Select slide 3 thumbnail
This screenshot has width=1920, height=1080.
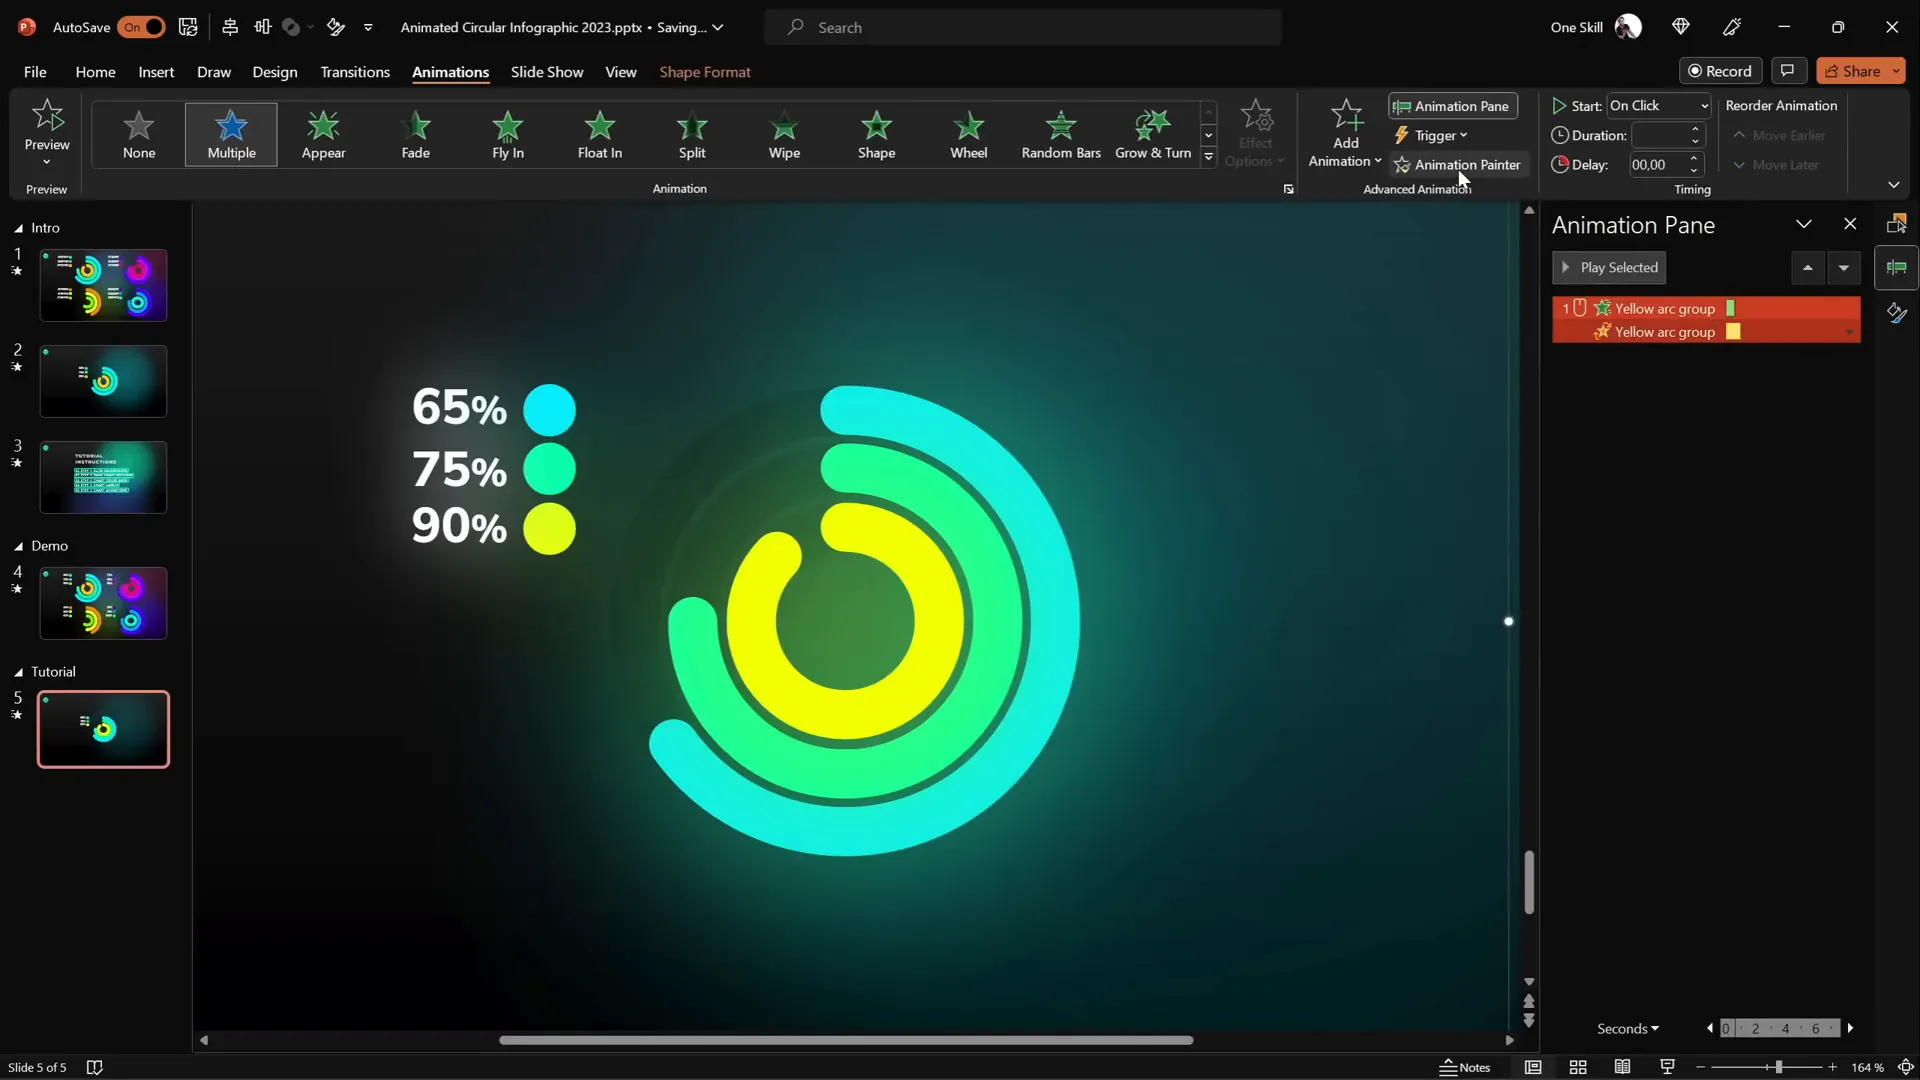pos(102,477)
